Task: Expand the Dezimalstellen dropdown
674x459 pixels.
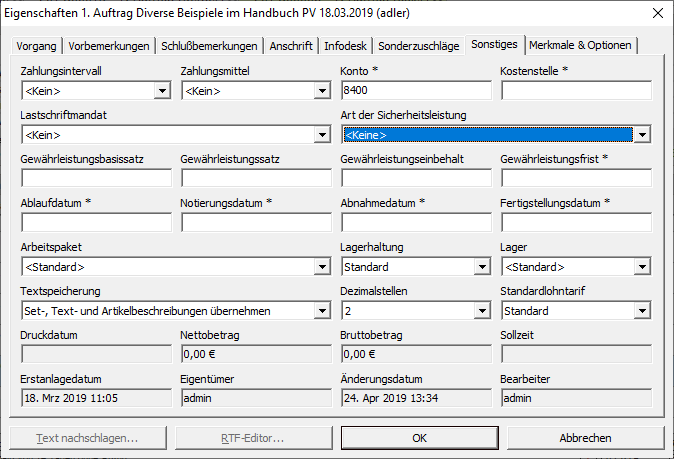Action: [482, 311]
